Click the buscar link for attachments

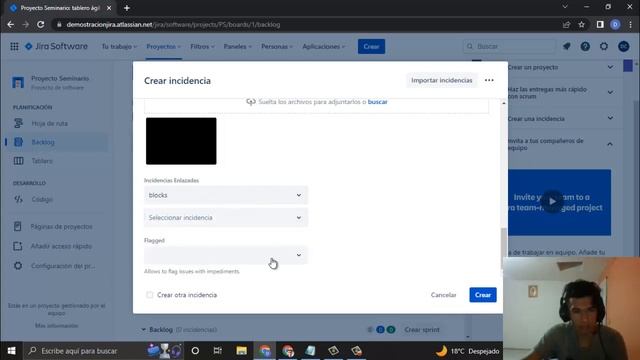[378, 102]
